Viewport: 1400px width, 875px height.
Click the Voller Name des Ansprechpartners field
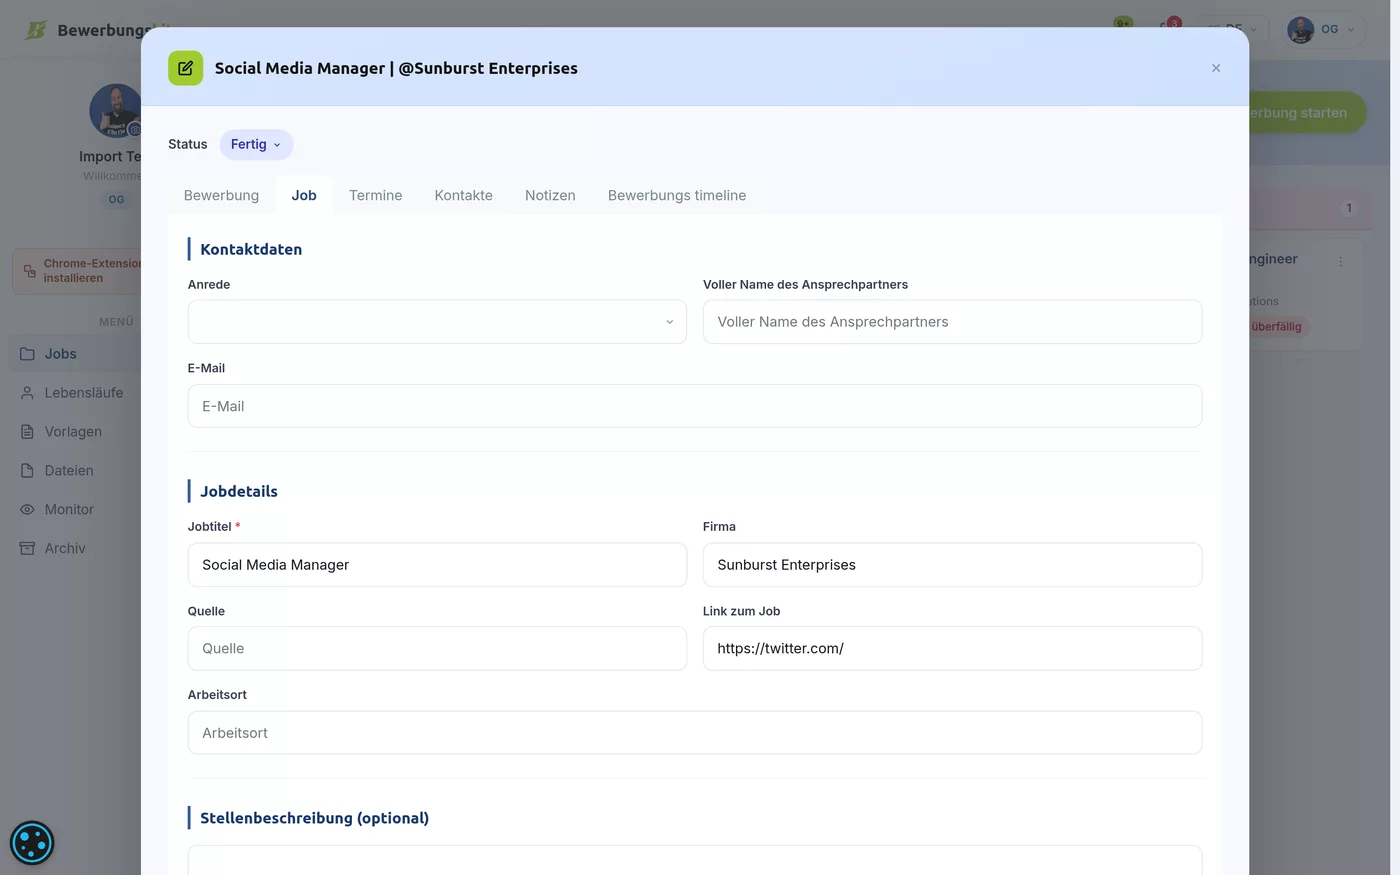(x=952, y=322)
